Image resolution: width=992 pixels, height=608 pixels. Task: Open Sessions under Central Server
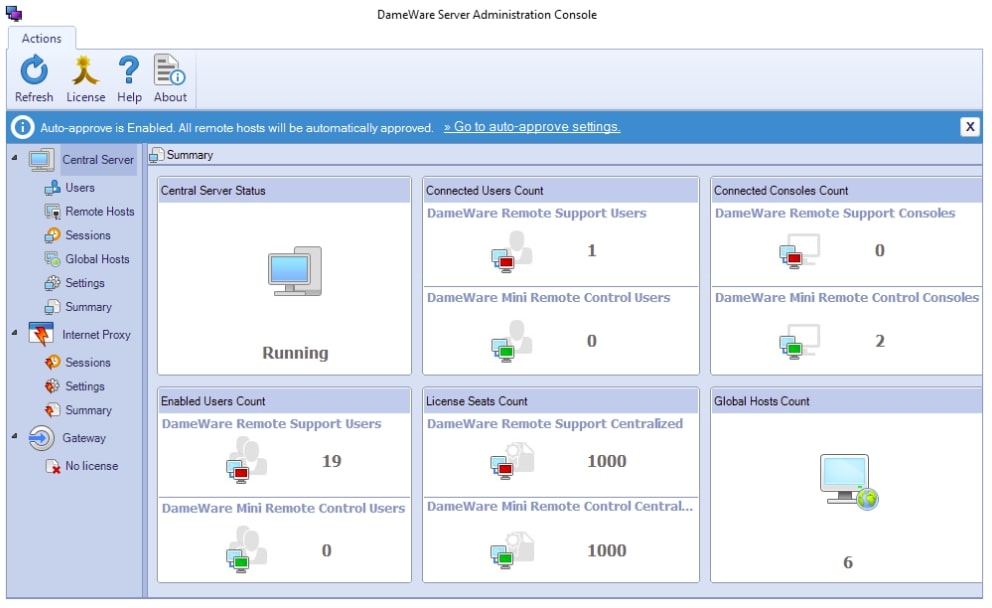88,235
